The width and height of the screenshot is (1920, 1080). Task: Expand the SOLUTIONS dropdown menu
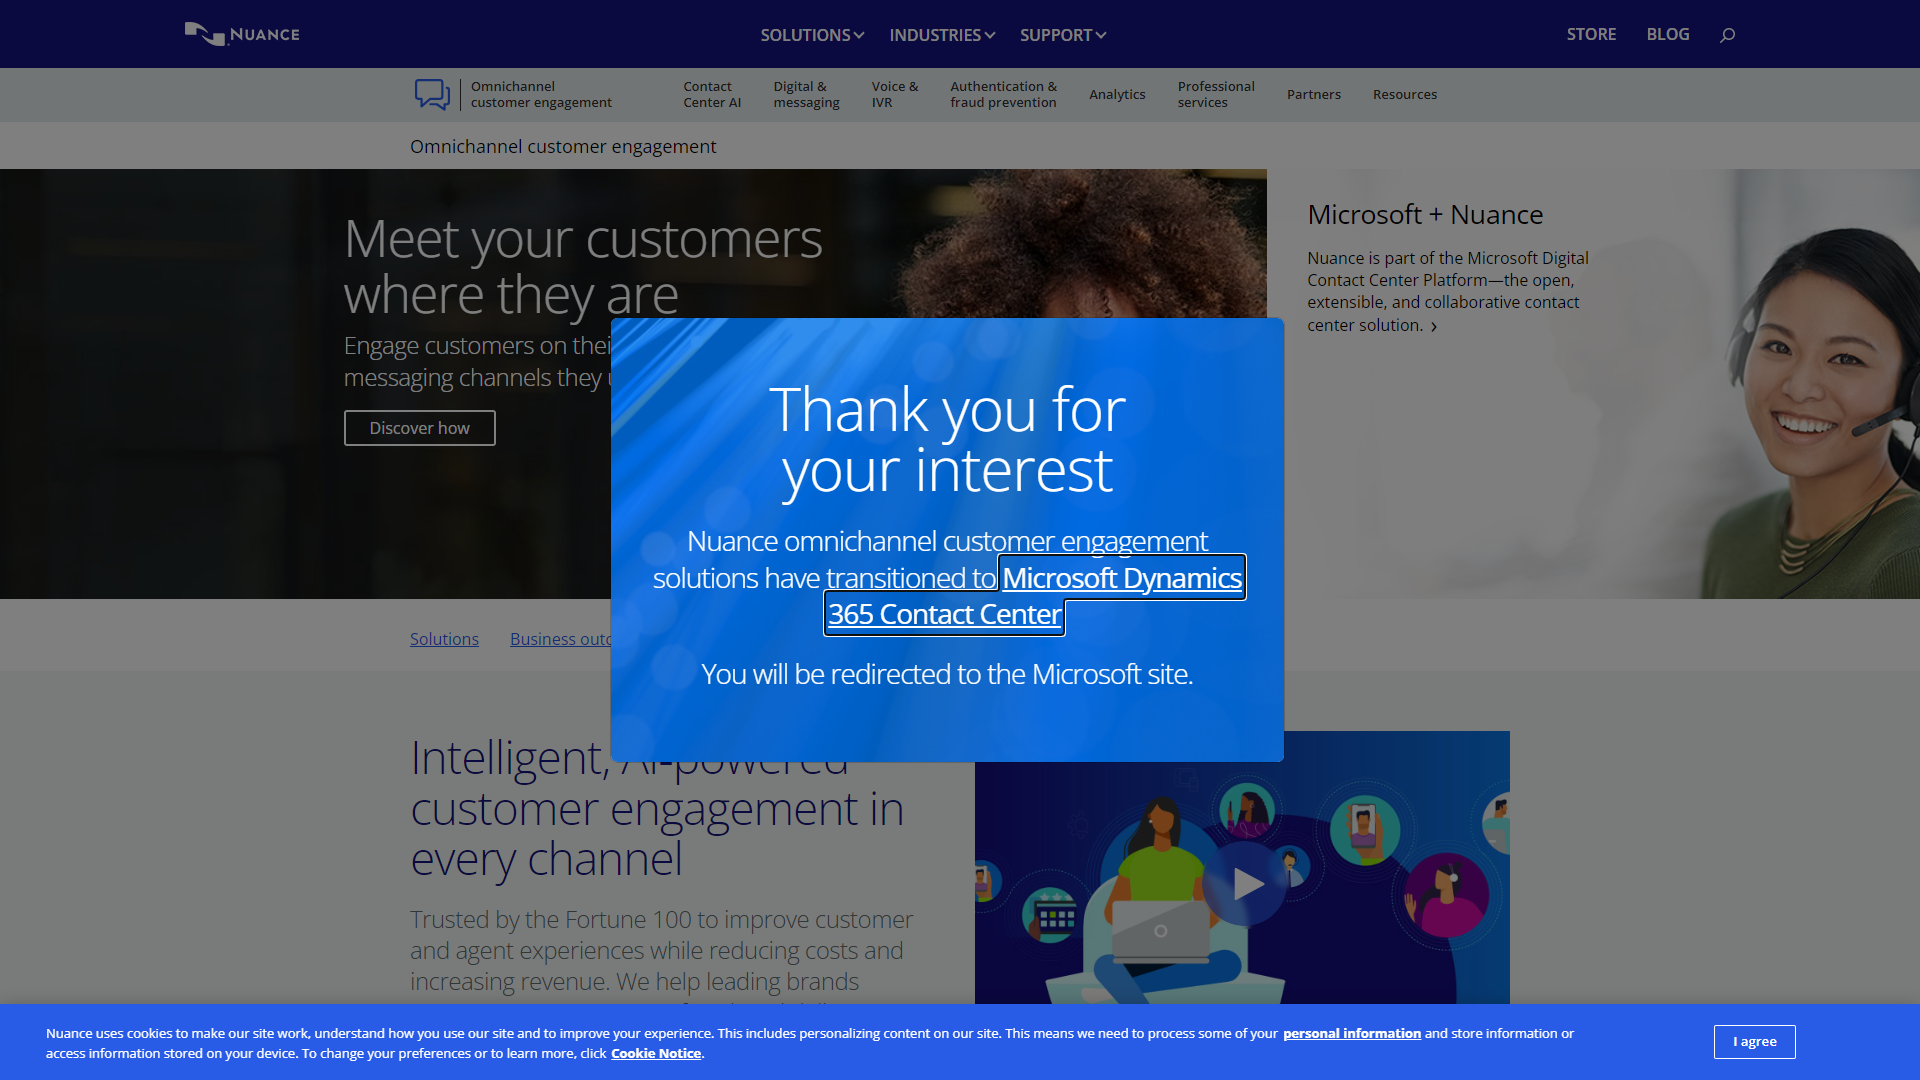[x=812, y=34]
